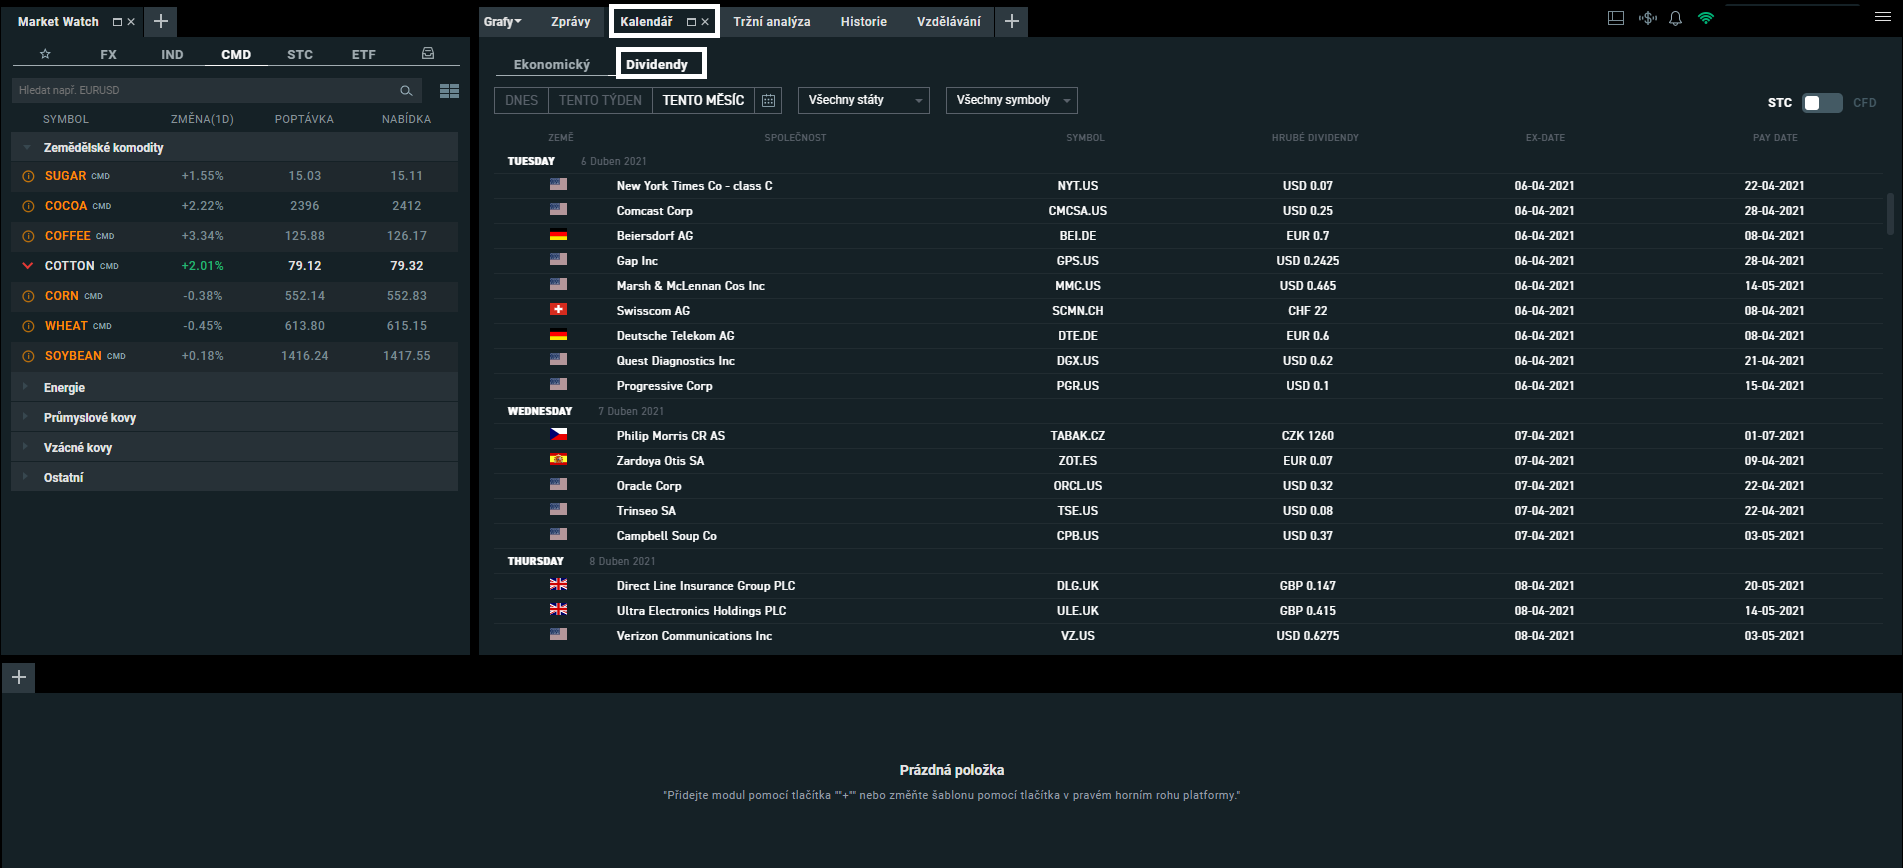Select the SUGAR symbol name
The width and height of the screenshot is (1903, 868).
point(65,176)
